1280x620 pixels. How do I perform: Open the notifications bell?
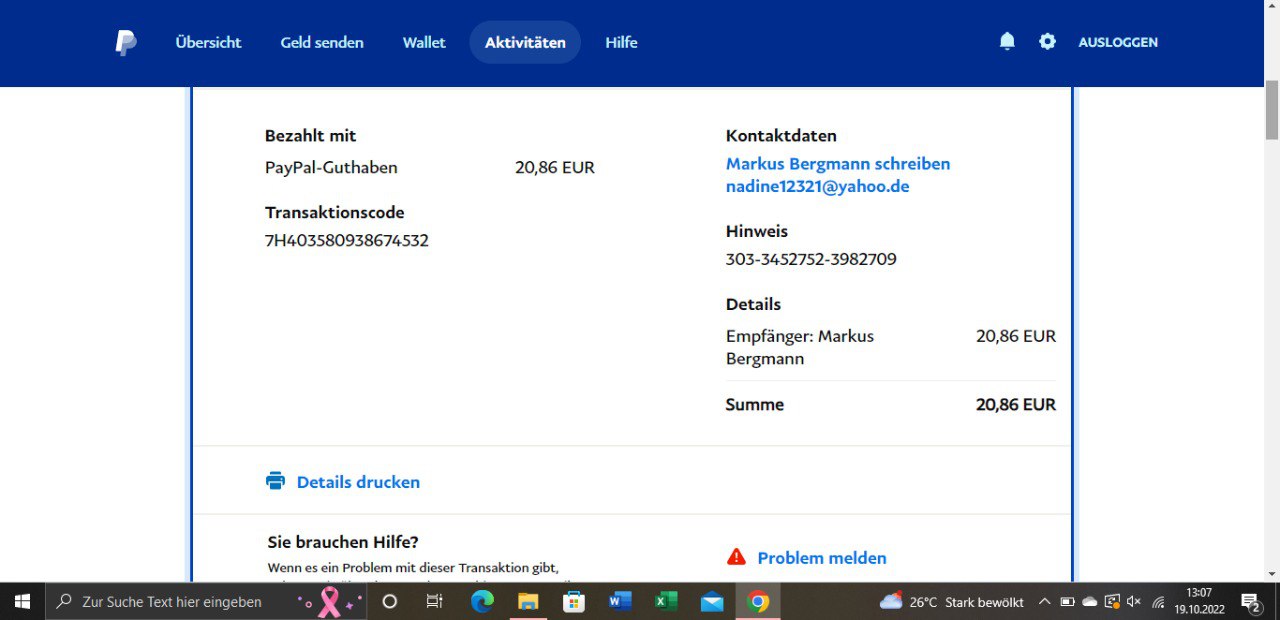click(x=1007, y=42)
